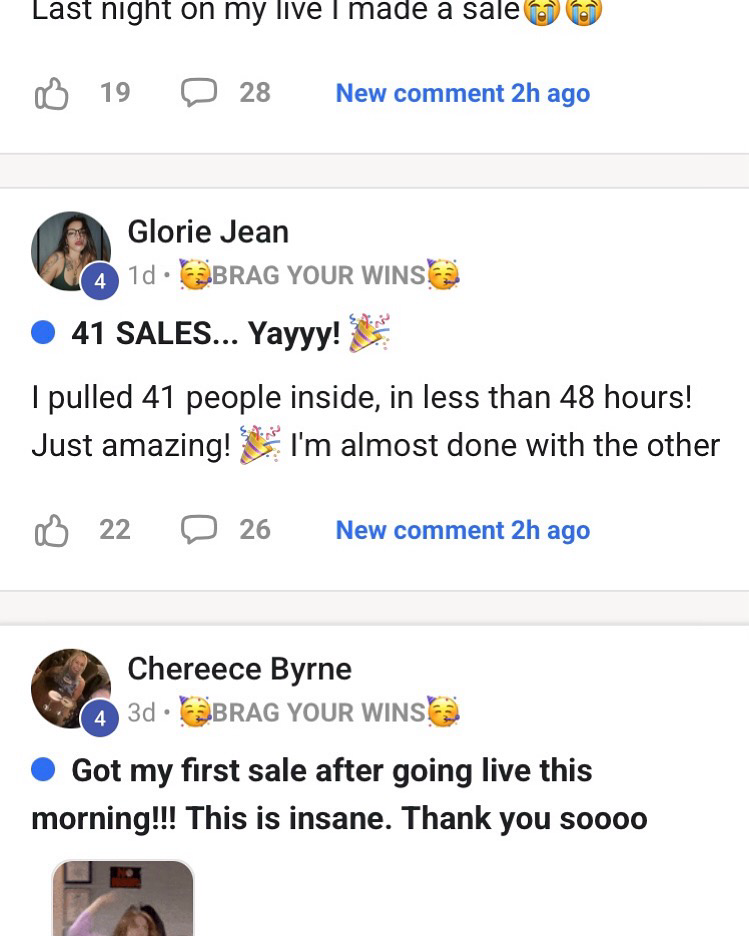Viewport: 749px width, 936px height.
Task: Open the Glorie Jean name link
Action: point(208,232)
